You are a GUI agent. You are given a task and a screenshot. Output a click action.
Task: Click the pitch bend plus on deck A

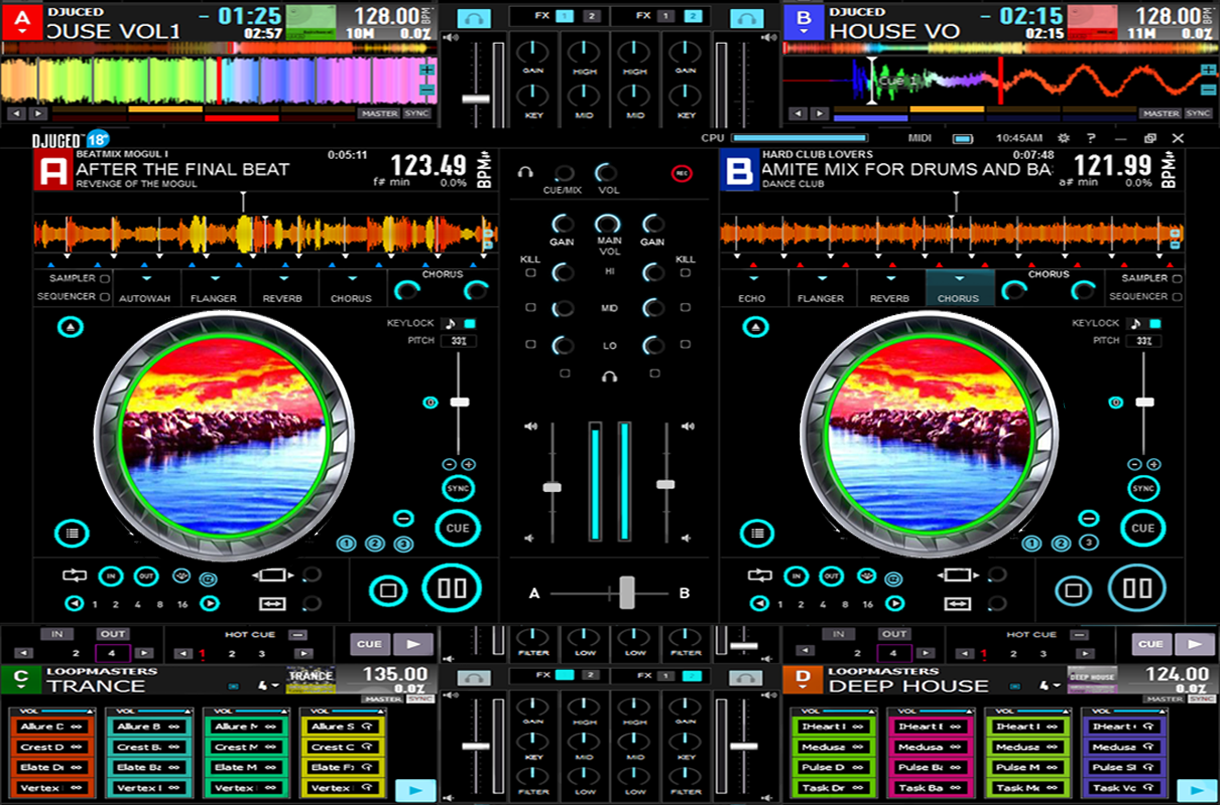click(x=468, y=465)
